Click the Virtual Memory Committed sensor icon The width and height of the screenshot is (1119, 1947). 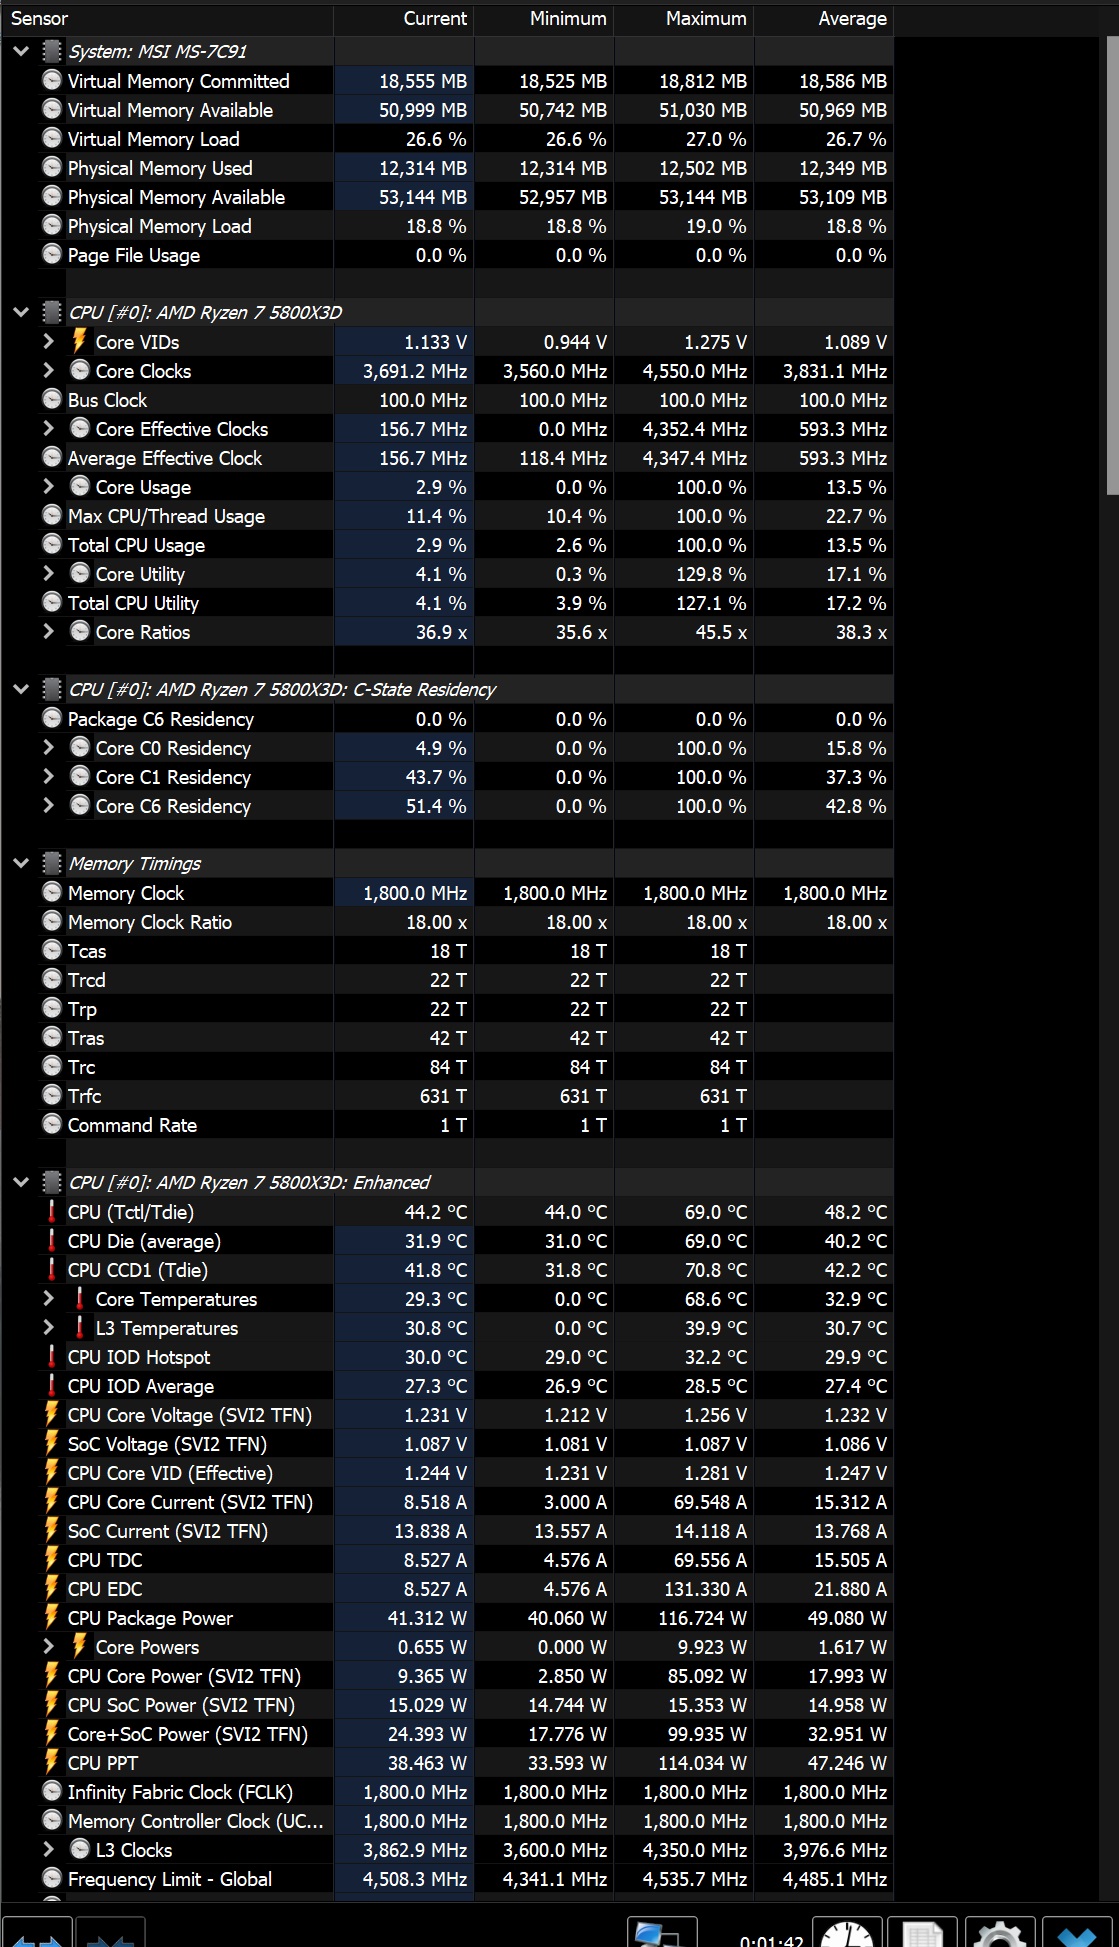point(52,81)
